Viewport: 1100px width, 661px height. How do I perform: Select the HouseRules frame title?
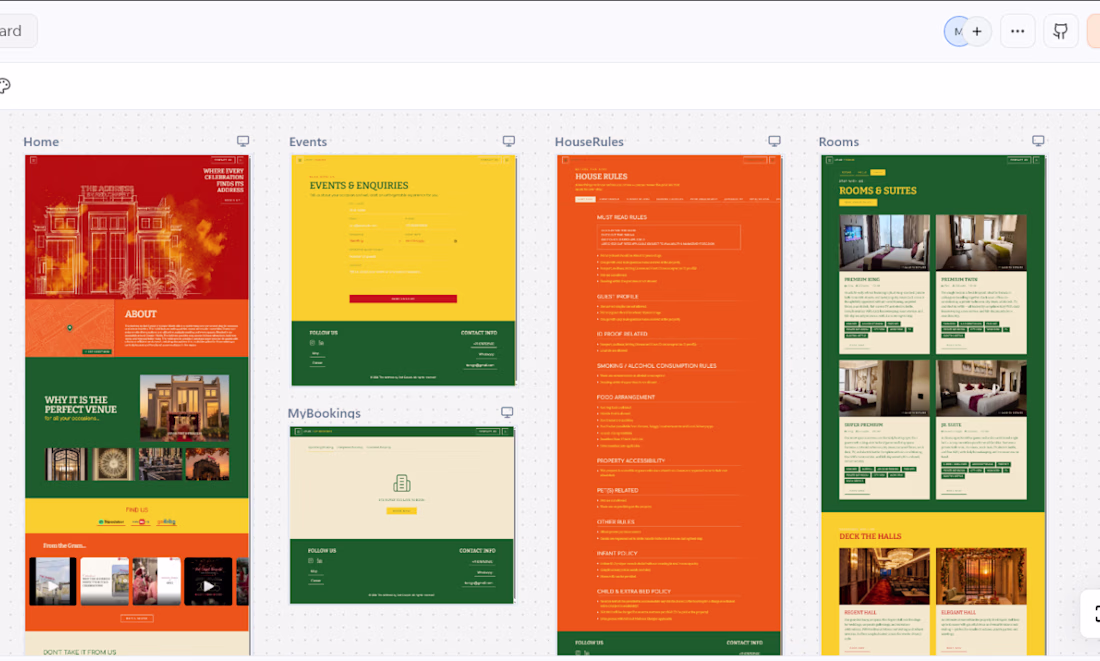point(589,142)
